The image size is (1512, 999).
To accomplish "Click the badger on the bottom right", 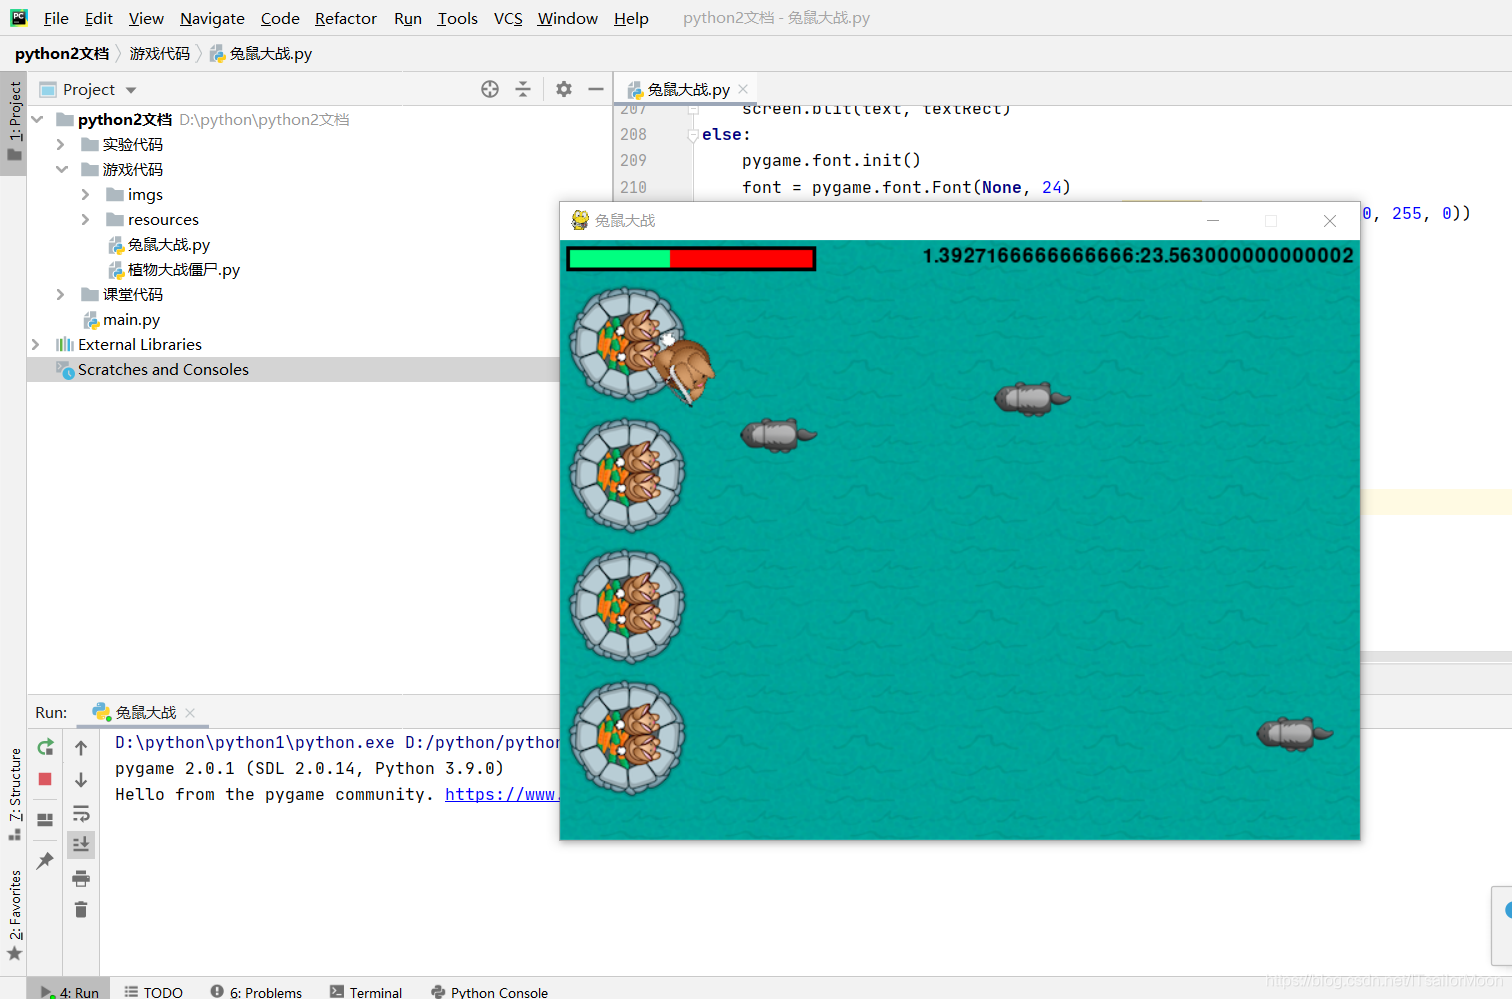I will (1294, 733).
